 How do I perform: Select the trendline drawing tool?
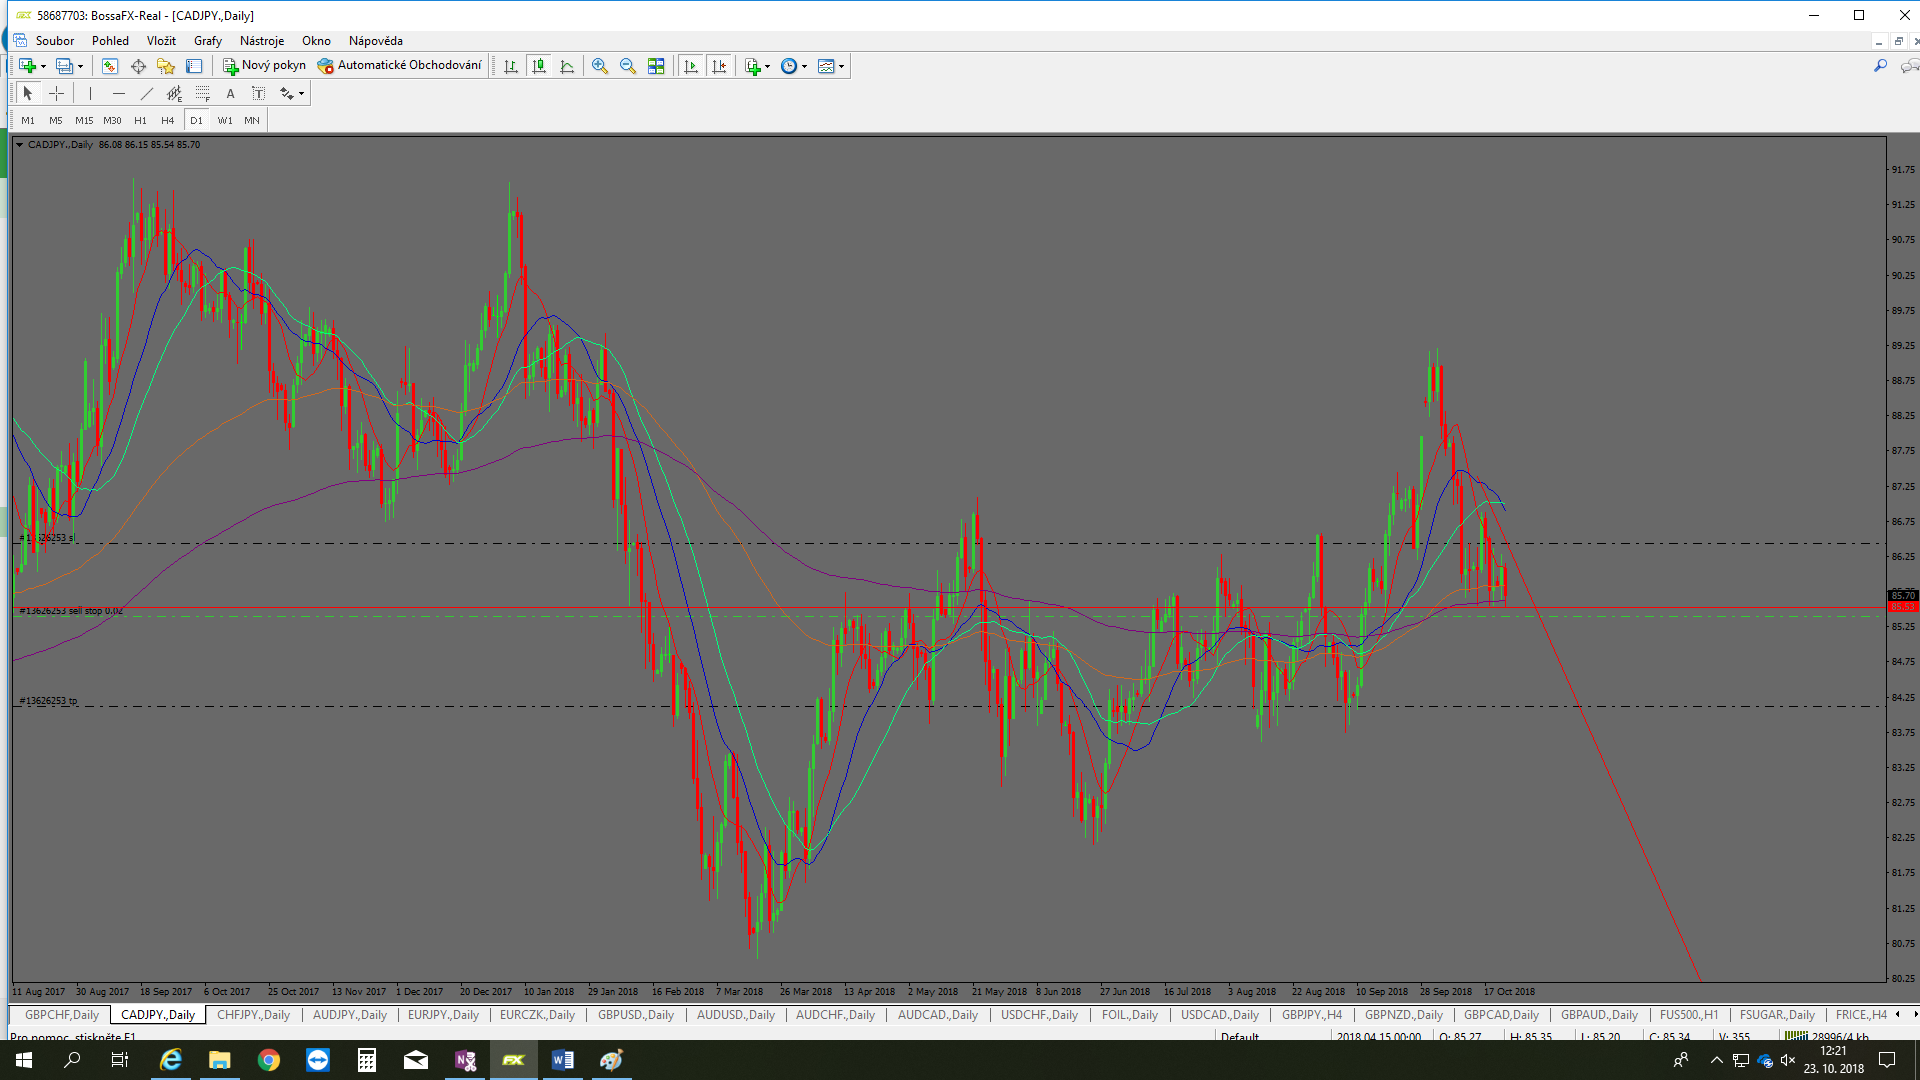(x=147, y=93)
